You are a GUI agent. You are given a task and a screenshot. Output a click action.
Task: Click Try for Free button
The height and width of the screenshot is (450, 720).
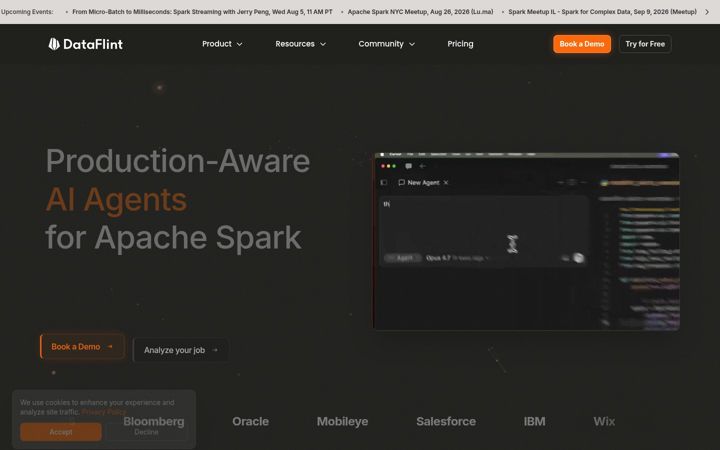(x=645, y=44)
